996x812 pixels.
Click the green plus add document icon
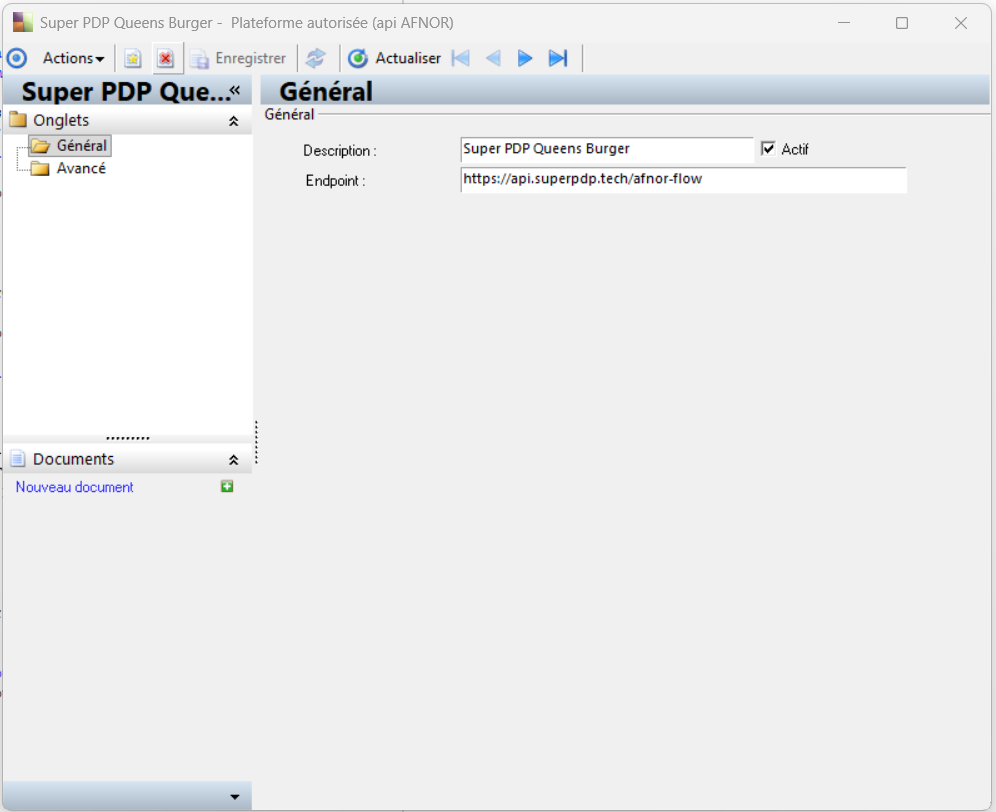[x=227, y=487]
